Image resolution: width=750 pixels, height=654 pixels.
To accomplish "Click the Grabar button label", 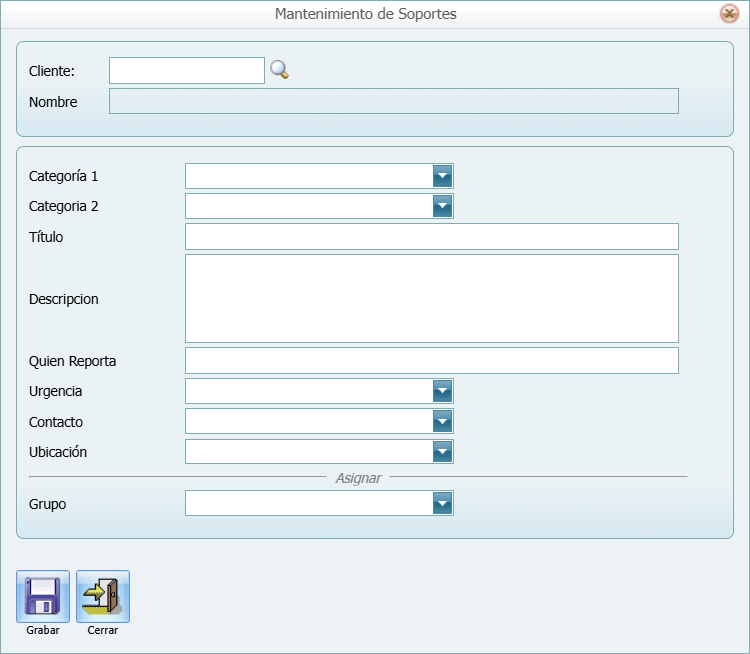I will [43, 630].
